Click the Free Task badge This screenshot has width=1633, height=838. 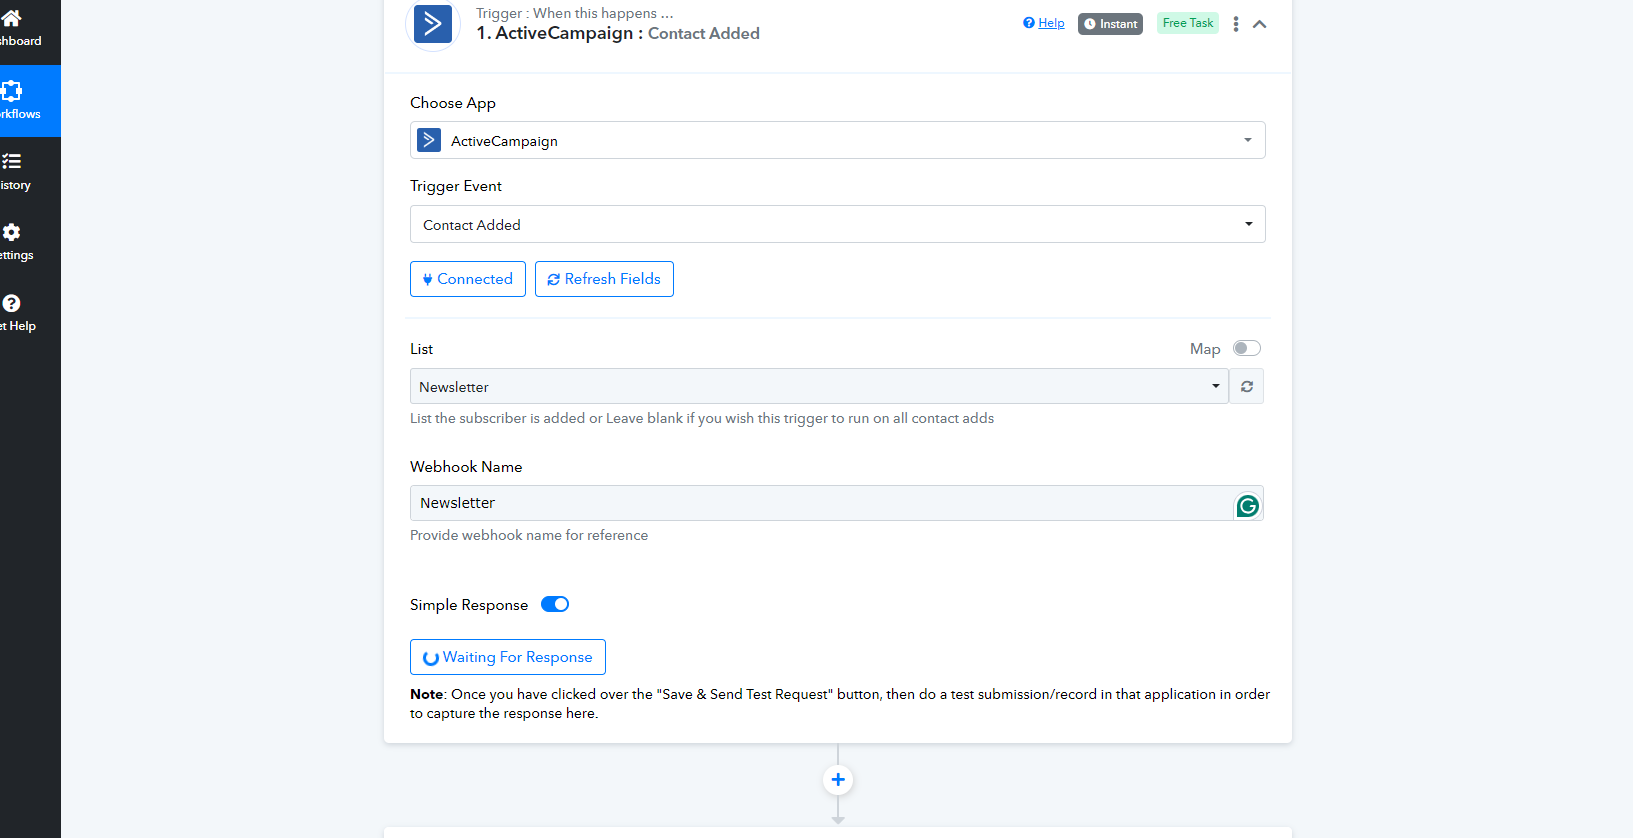(x=1188, y=23)
